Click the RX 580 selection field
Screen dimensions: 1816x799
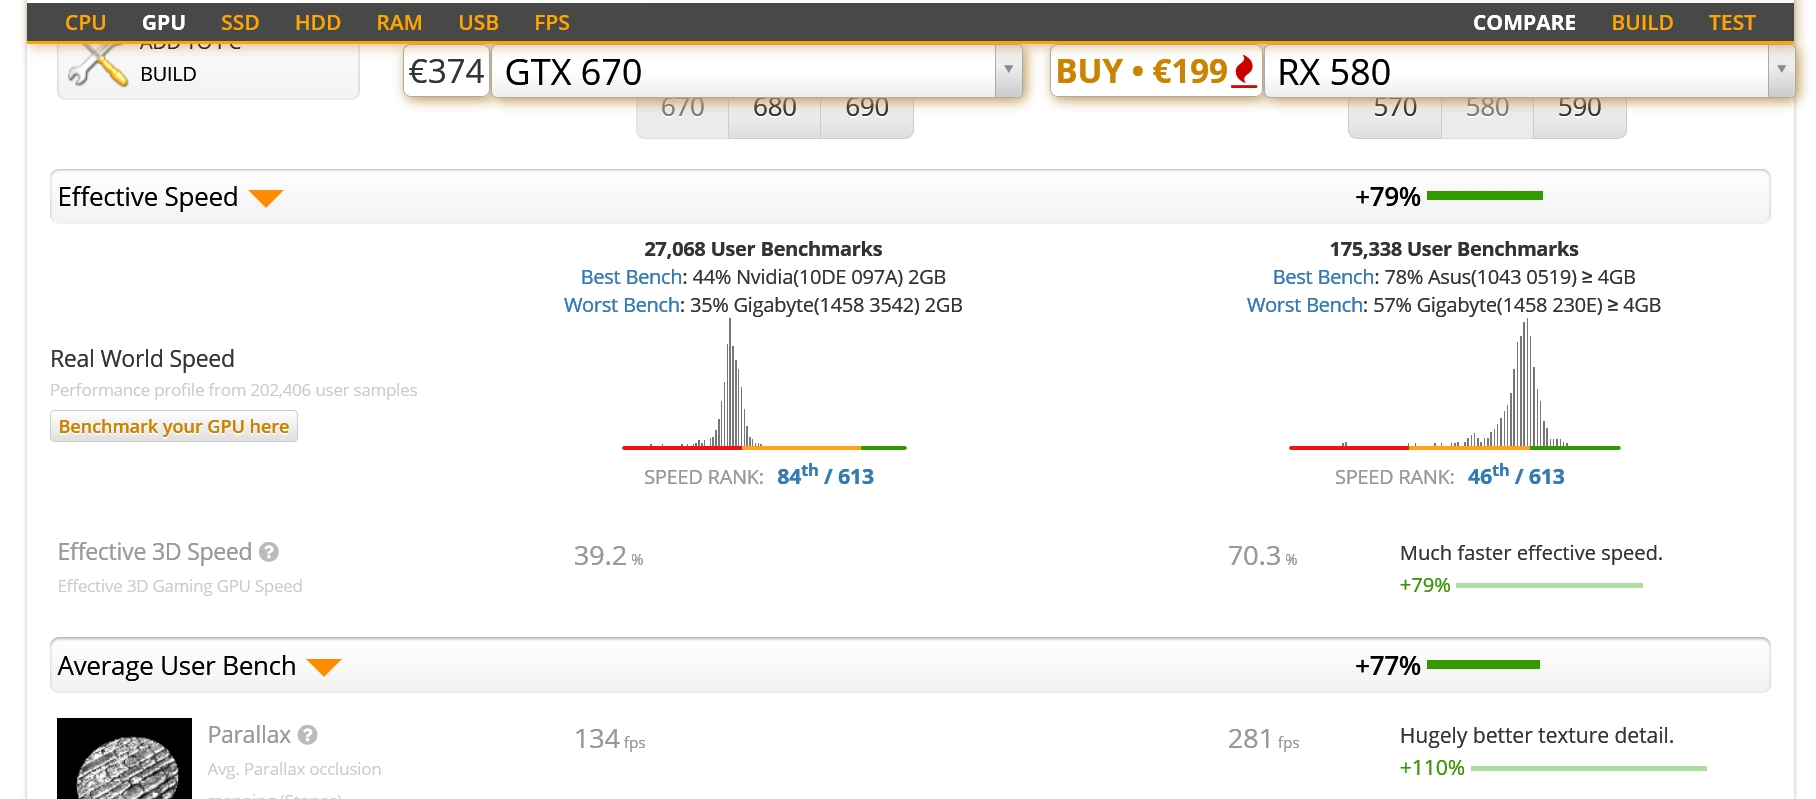point(1517,72)
